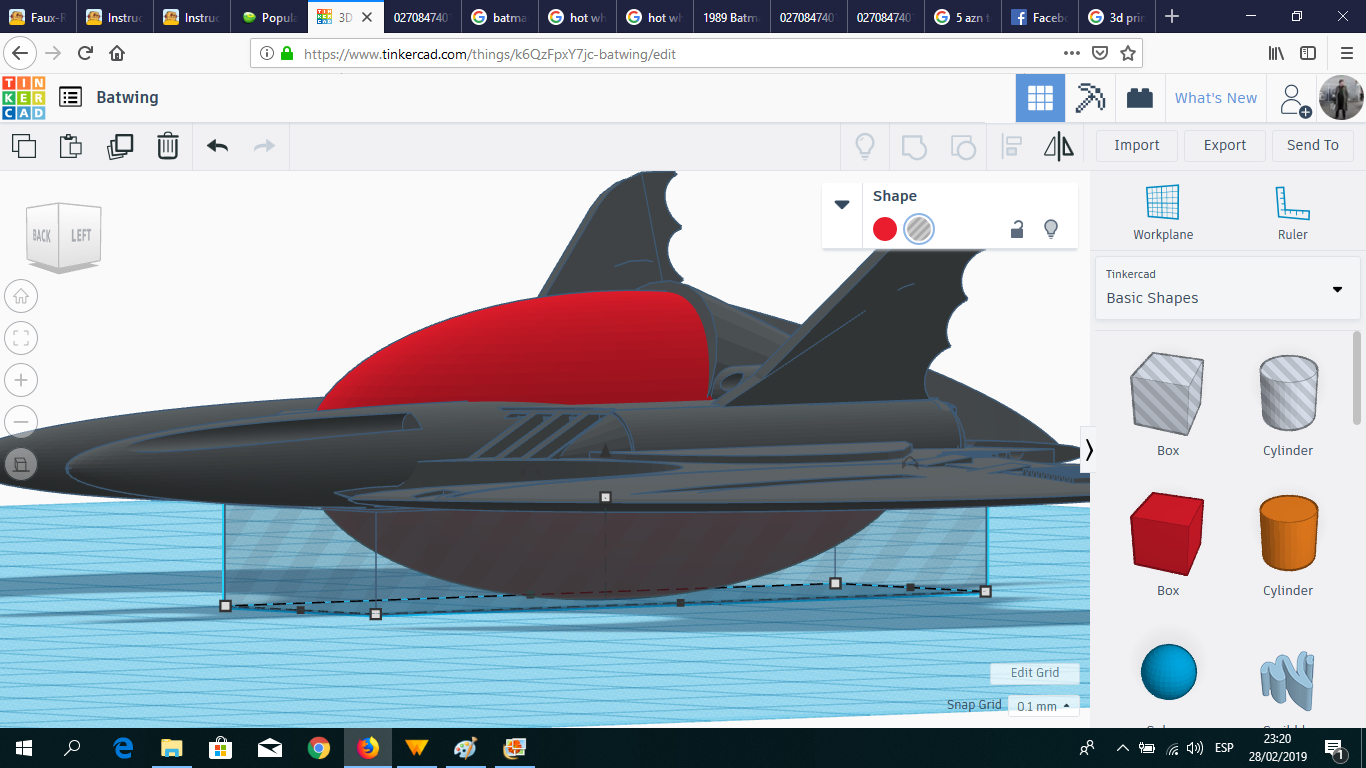This screenshot has width=1366, height=768.
Task: Click the Import button
Action: (x=1137, y=145)
